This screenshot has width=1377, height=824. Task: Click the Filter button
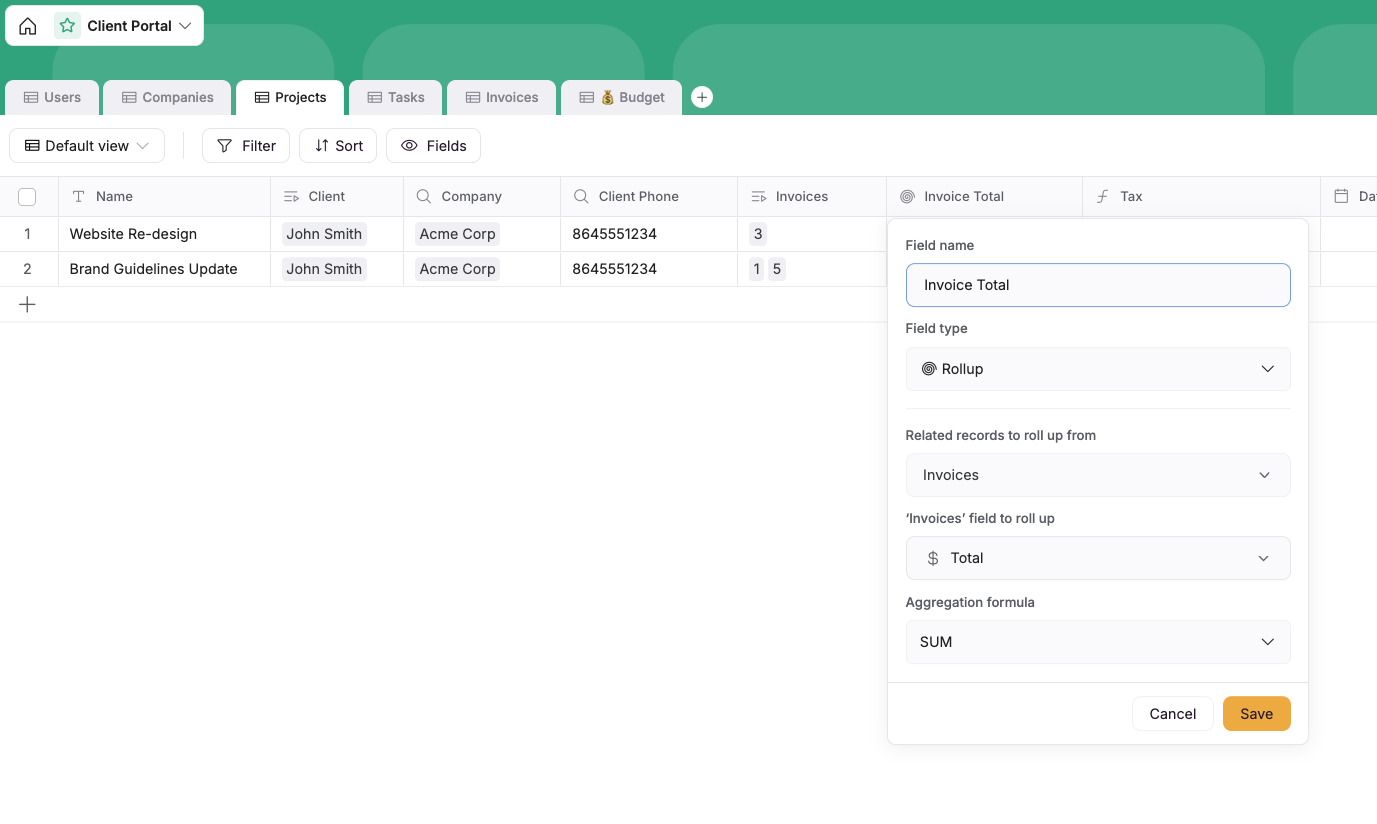pyautogui.click(x=246, y=146)
